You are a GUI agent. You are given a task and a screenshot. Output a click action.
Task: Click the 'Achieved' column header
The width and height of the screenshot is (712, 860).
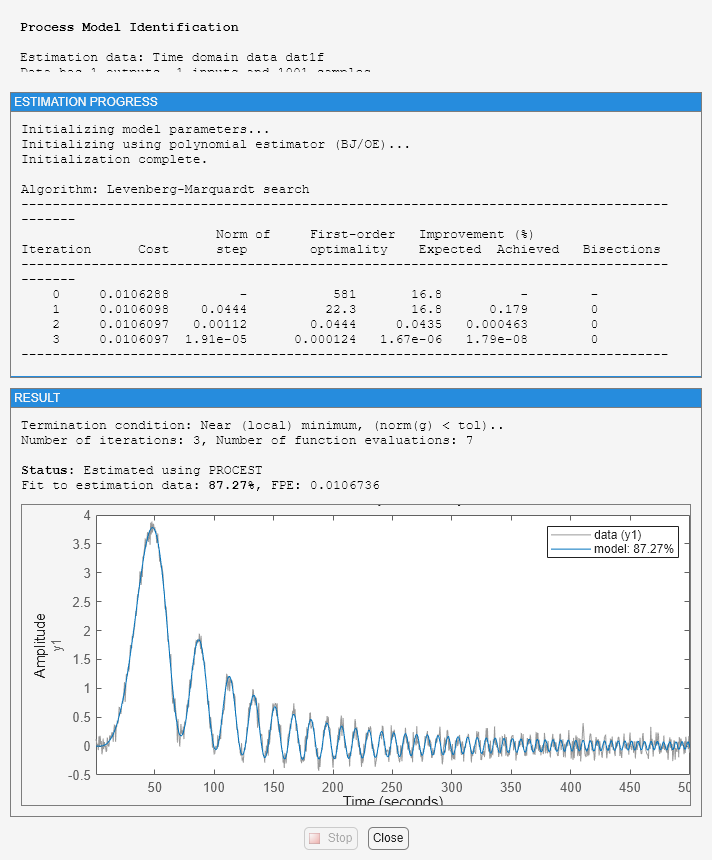point(528,250)
